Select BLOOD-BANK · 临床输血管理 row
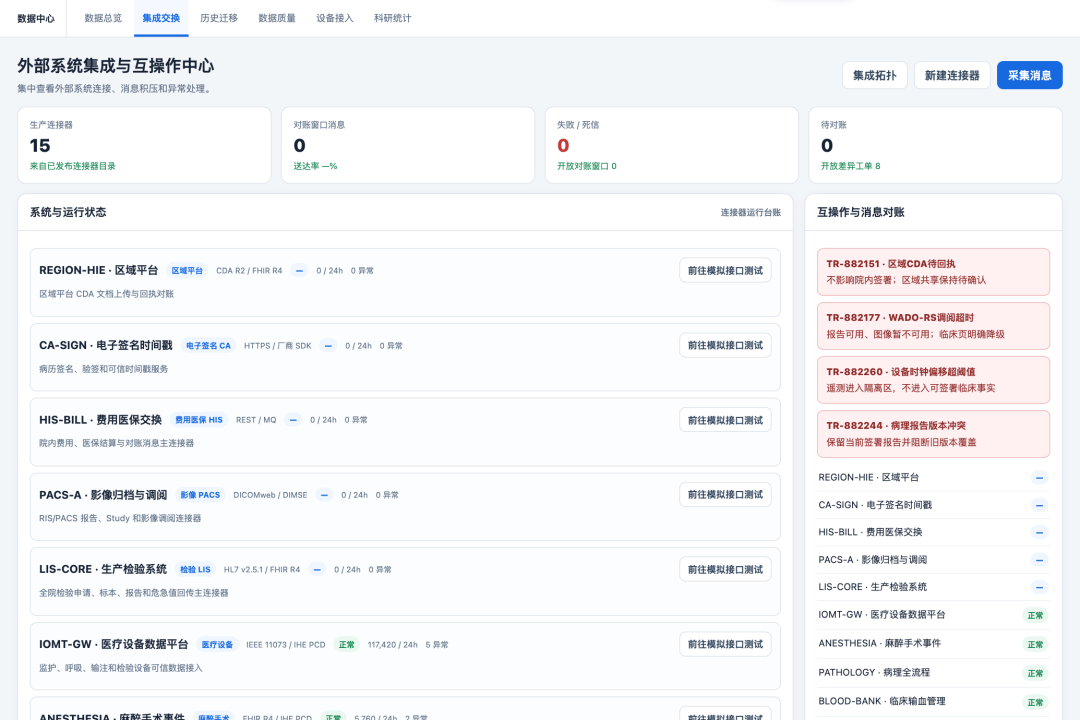 tap(933, 701)
